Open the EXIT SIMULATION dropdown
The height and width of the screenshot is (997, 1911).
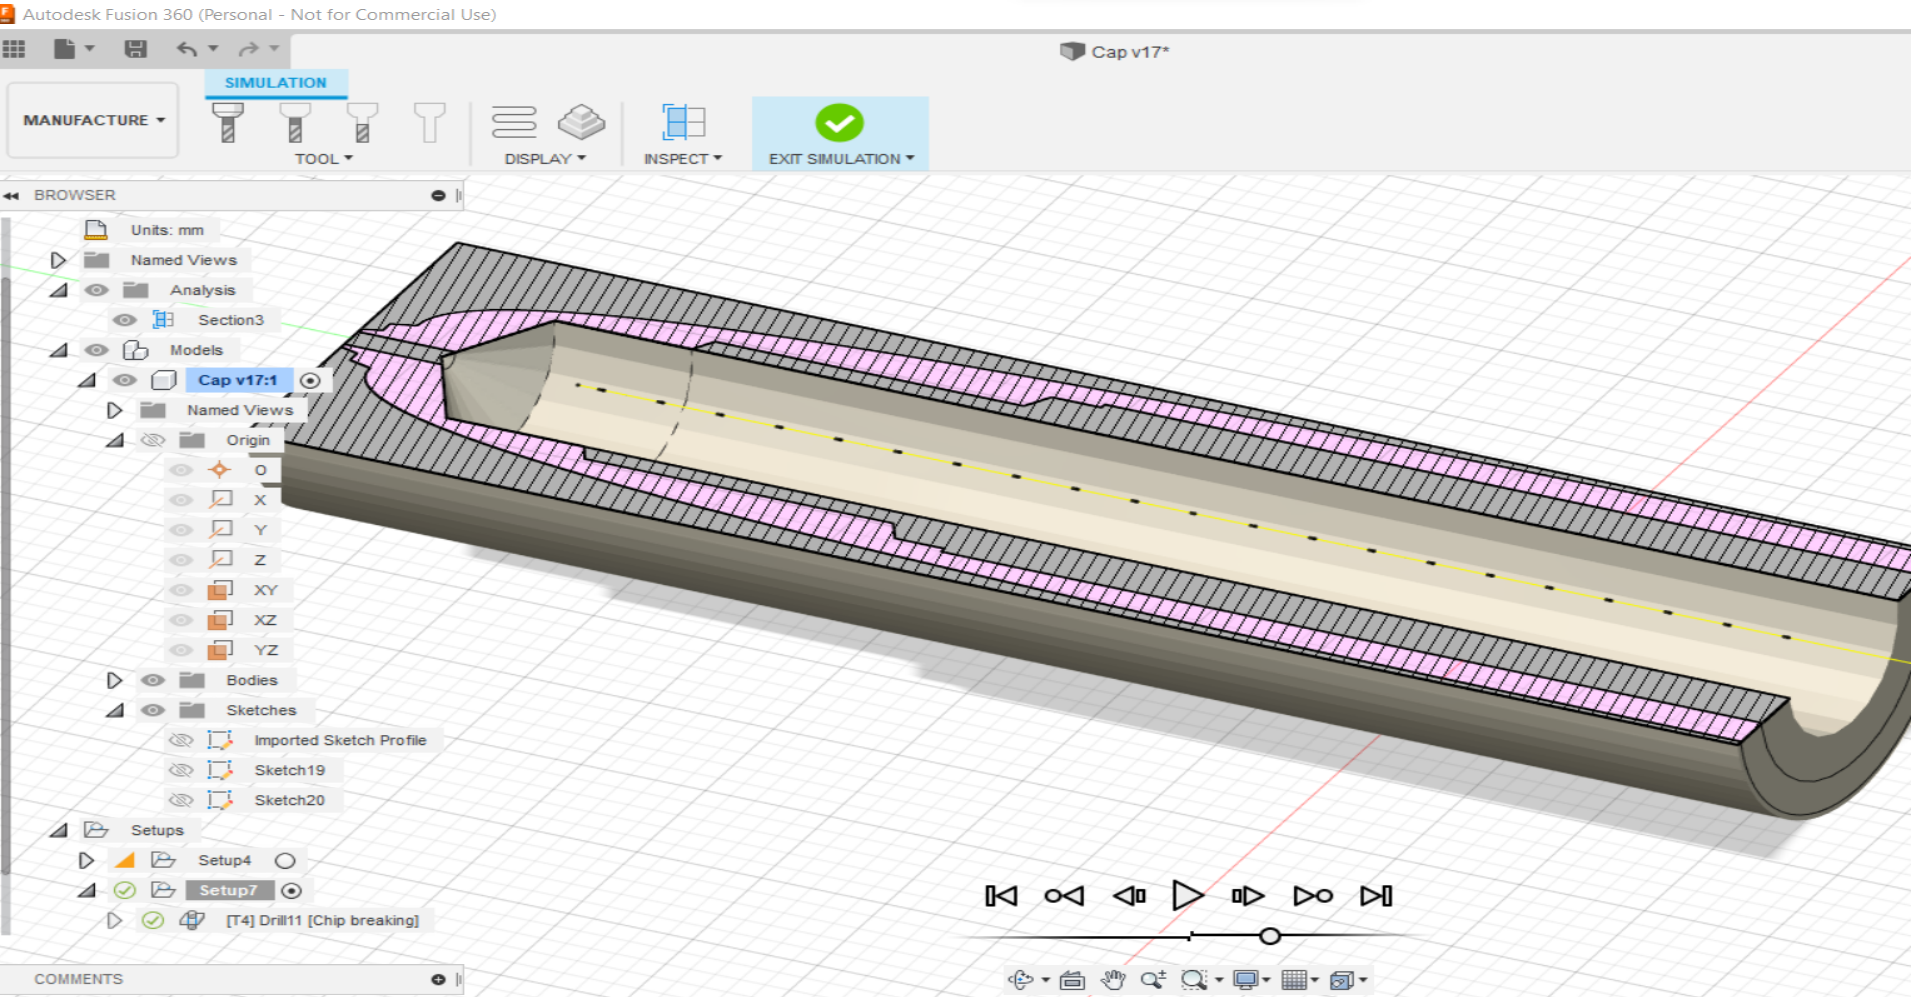[841, 159]
